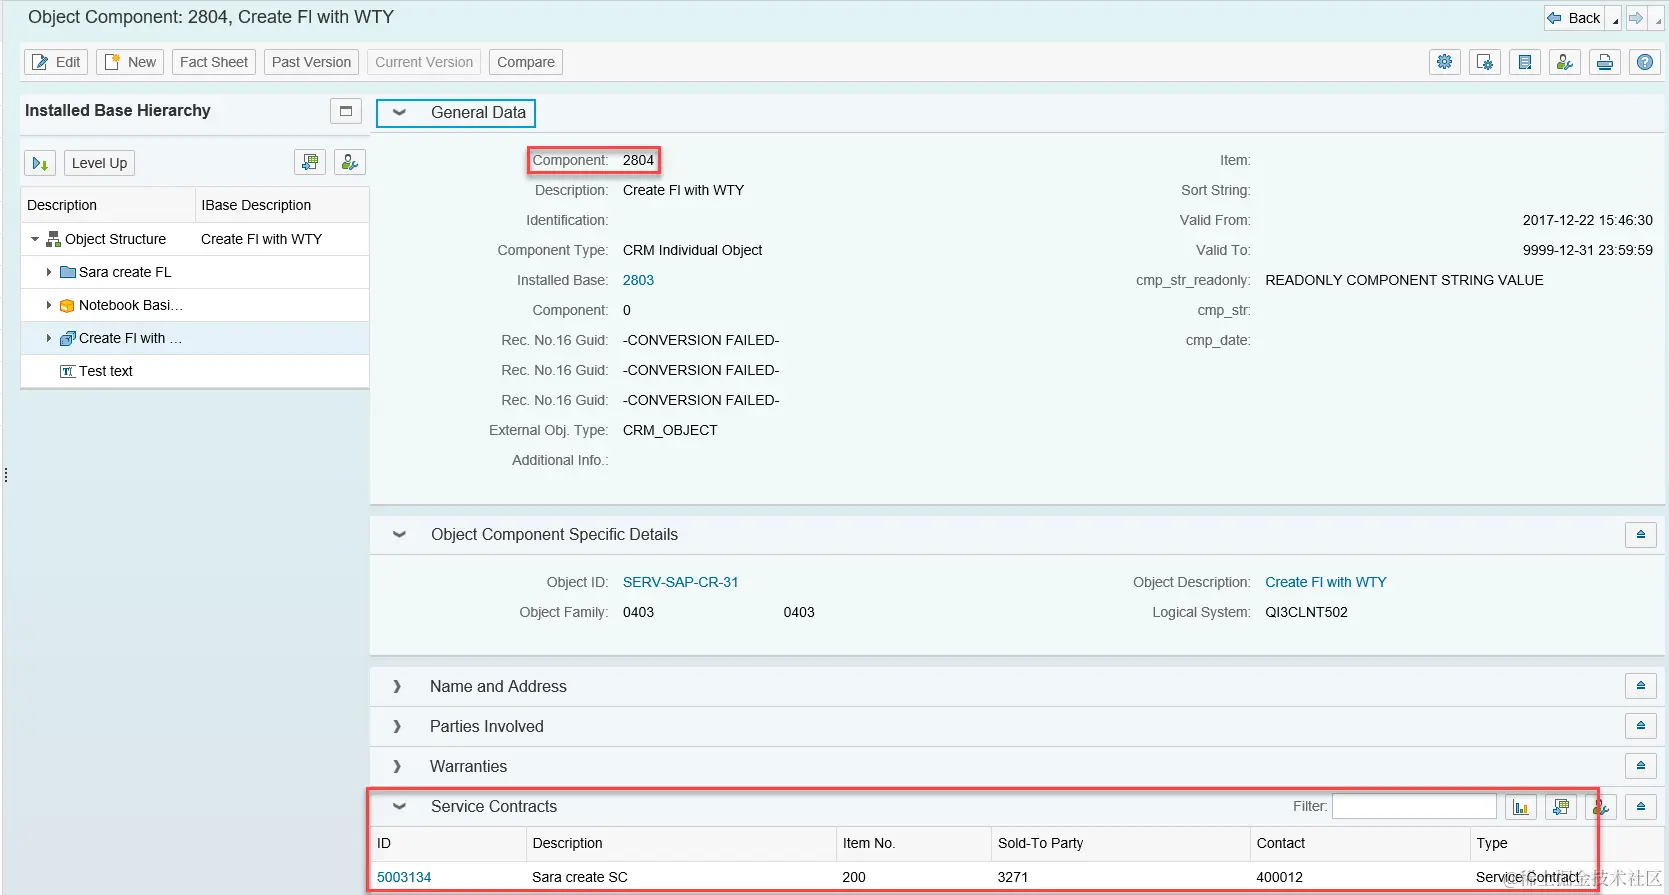Viewport: 1669px width, 895px height.
Task: Open service contract ID 5003134
Action: click(x=404, y=877)
